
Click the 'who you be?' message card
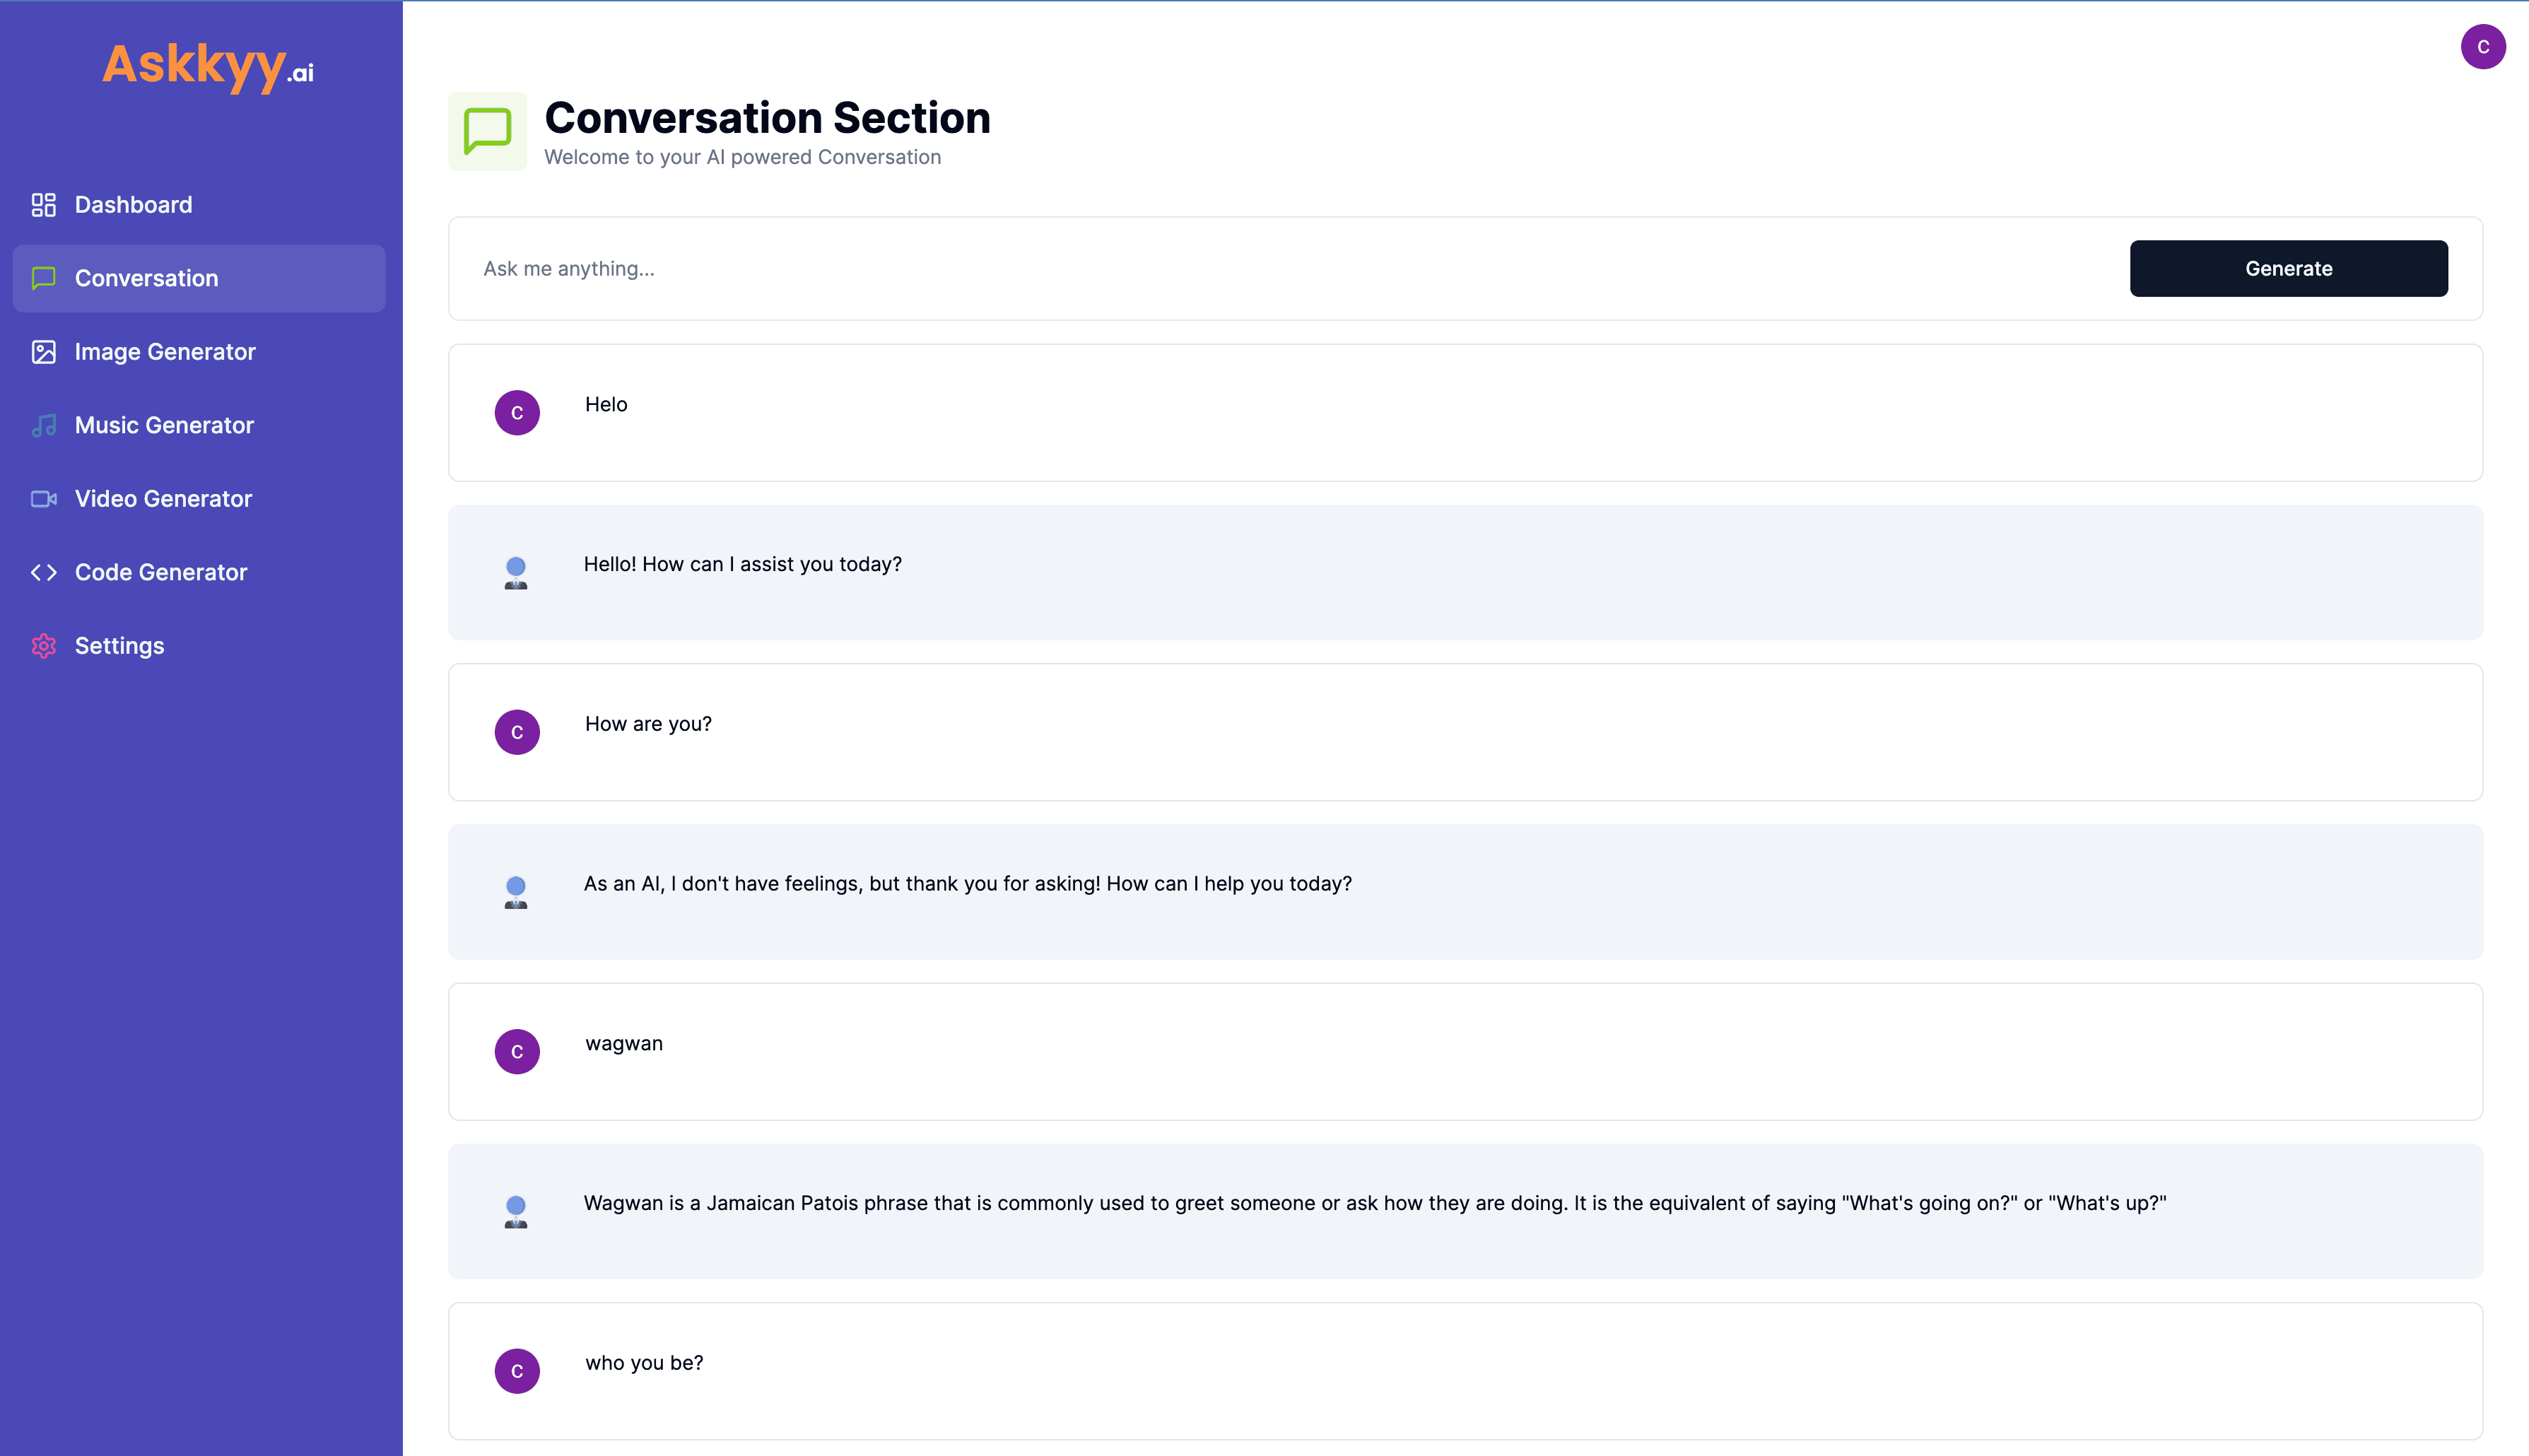pos(1464,1370)
